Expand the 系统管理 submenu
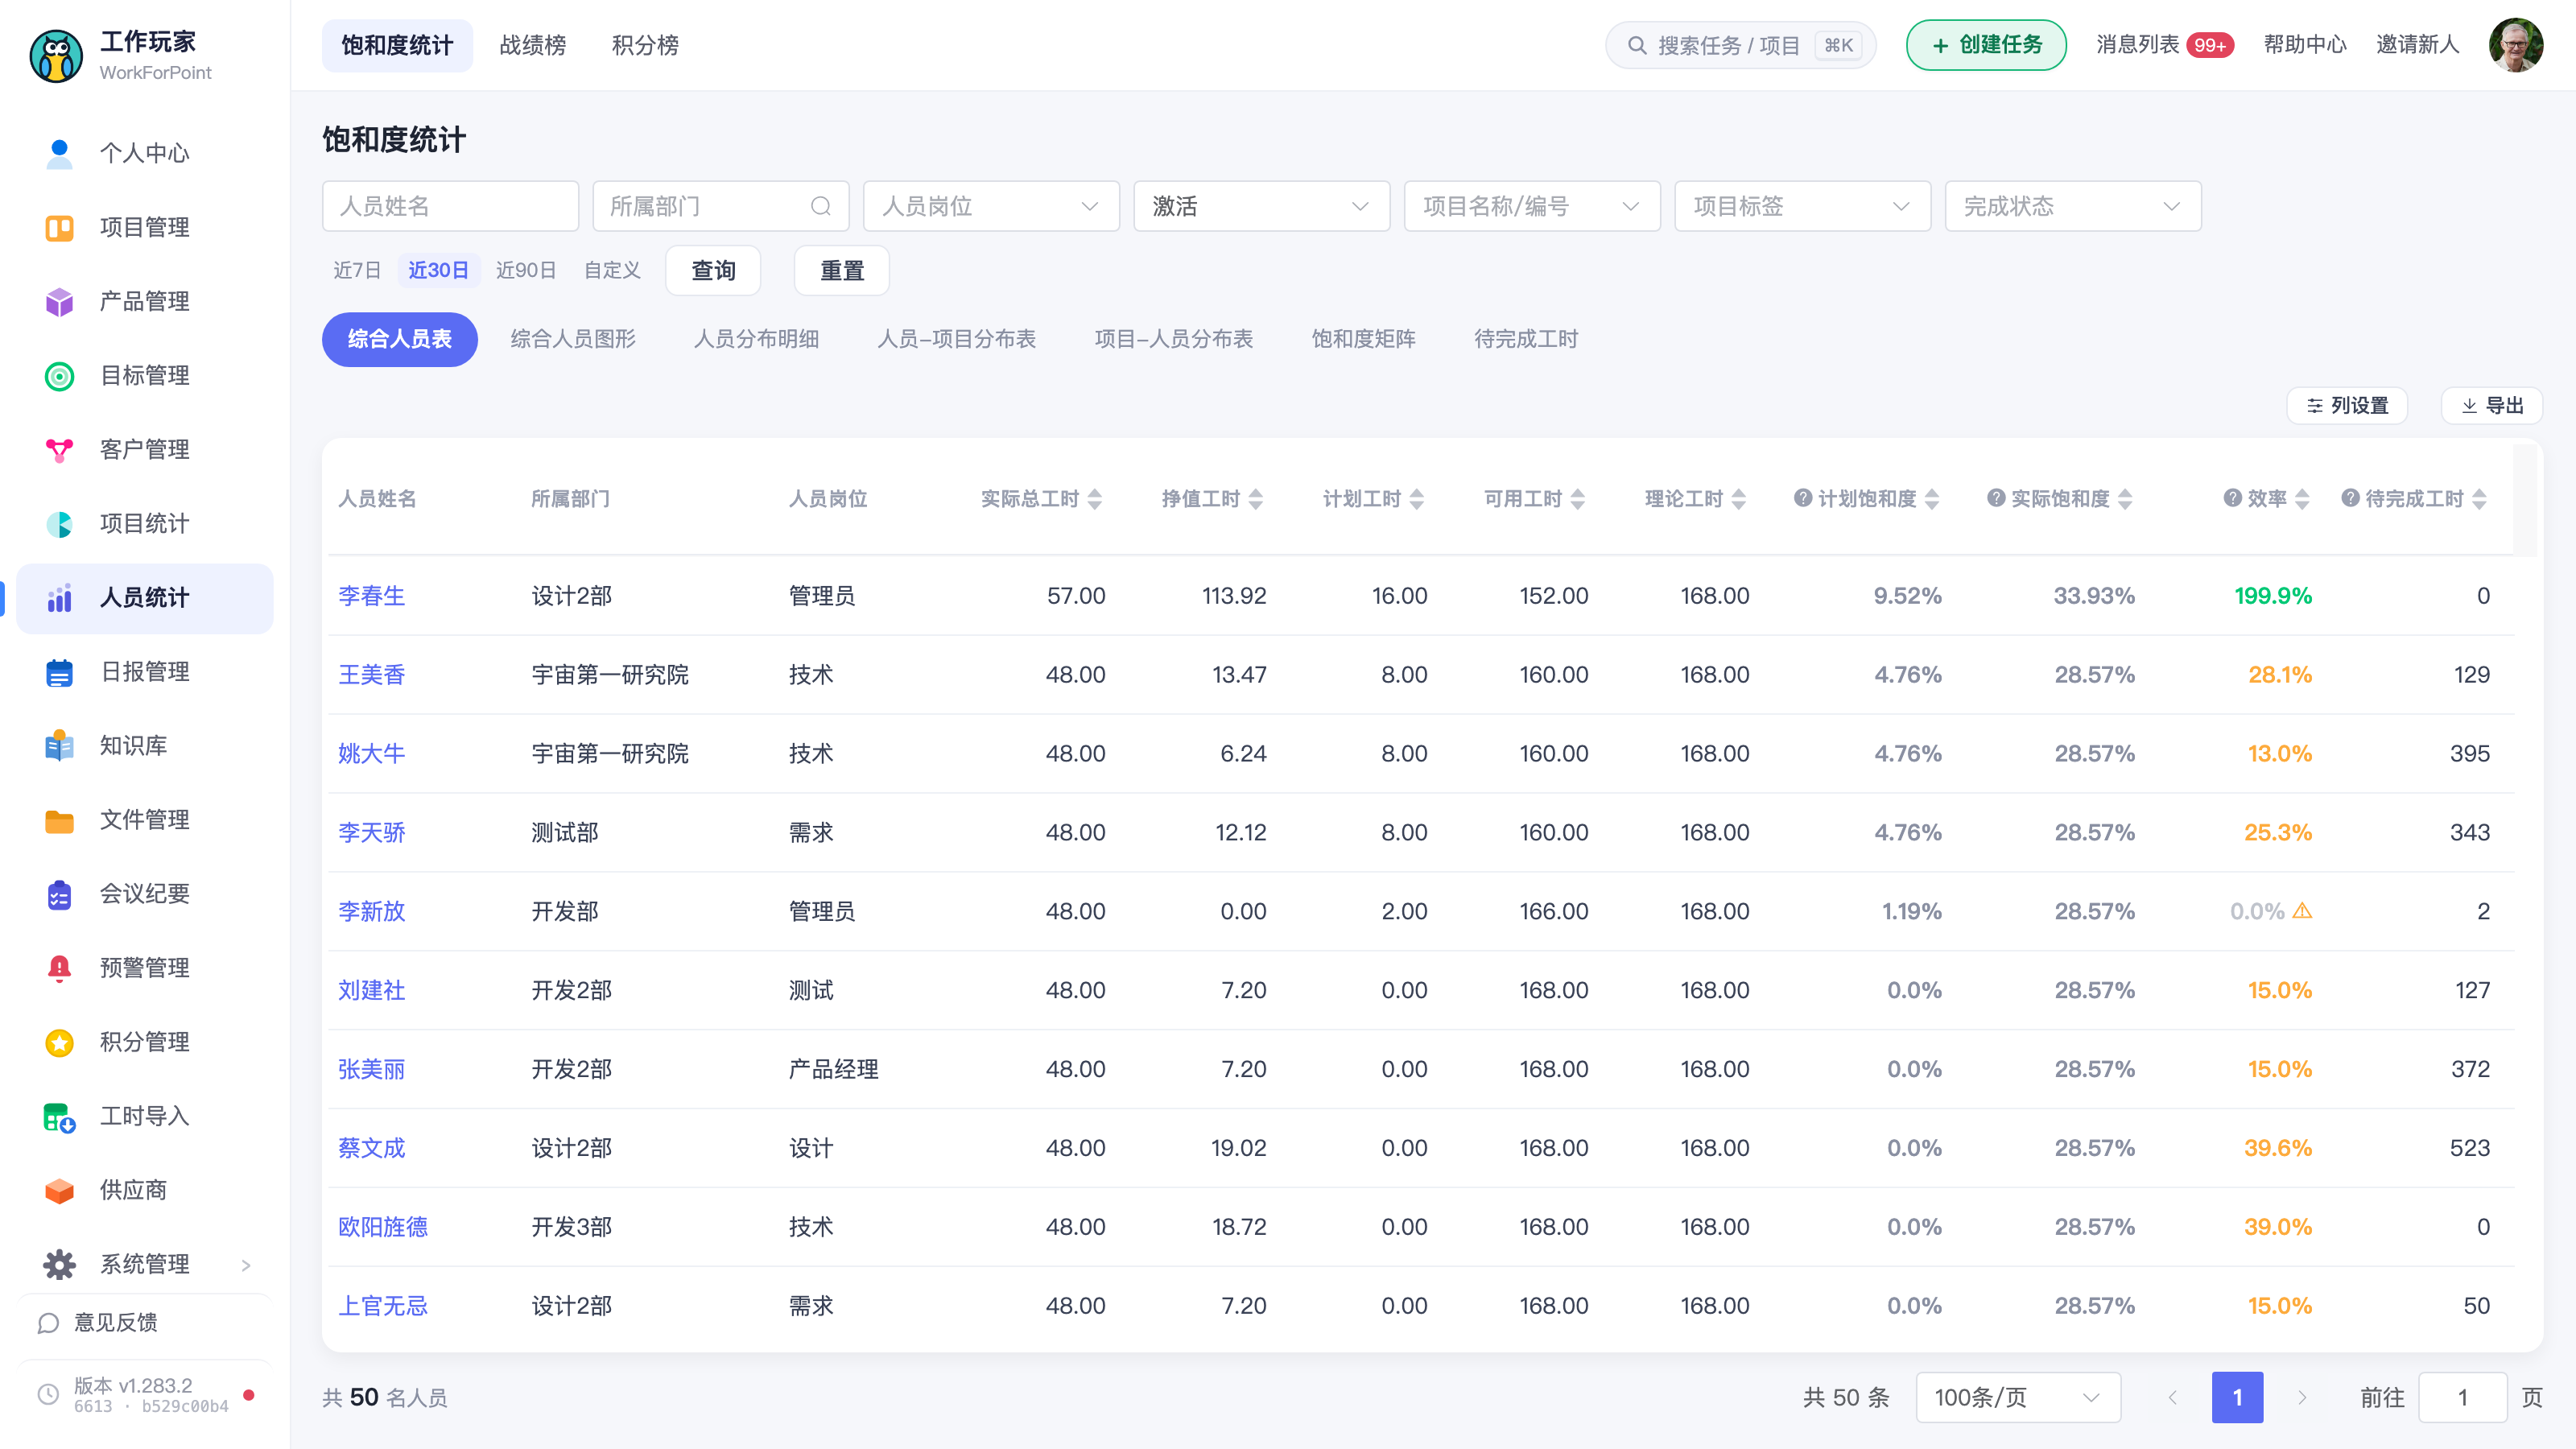The height and width of the screenshot is (1449, 2576). [144, 1263]
